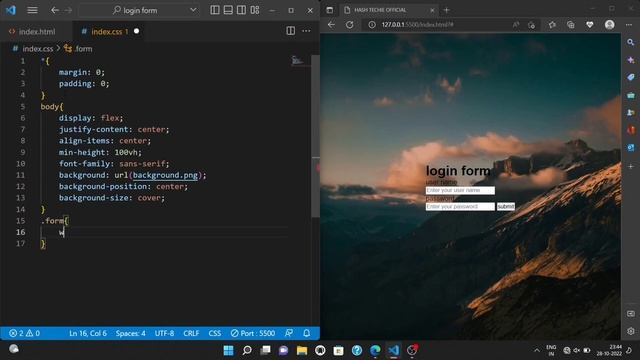
Task: Split the editor to the right
Action: pos(291,31)
